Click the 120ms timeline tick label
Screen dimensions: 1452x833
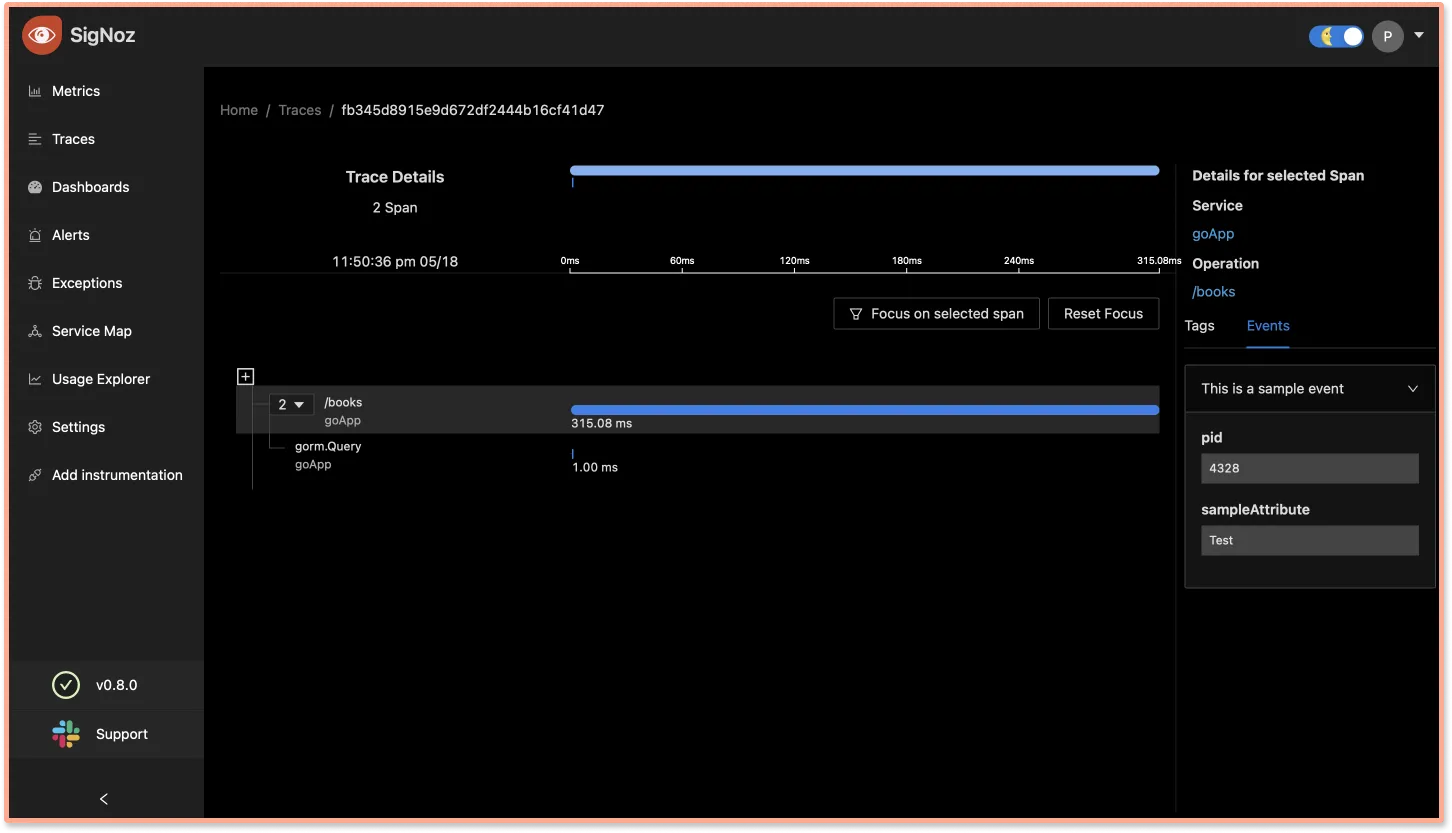[795, 261]
